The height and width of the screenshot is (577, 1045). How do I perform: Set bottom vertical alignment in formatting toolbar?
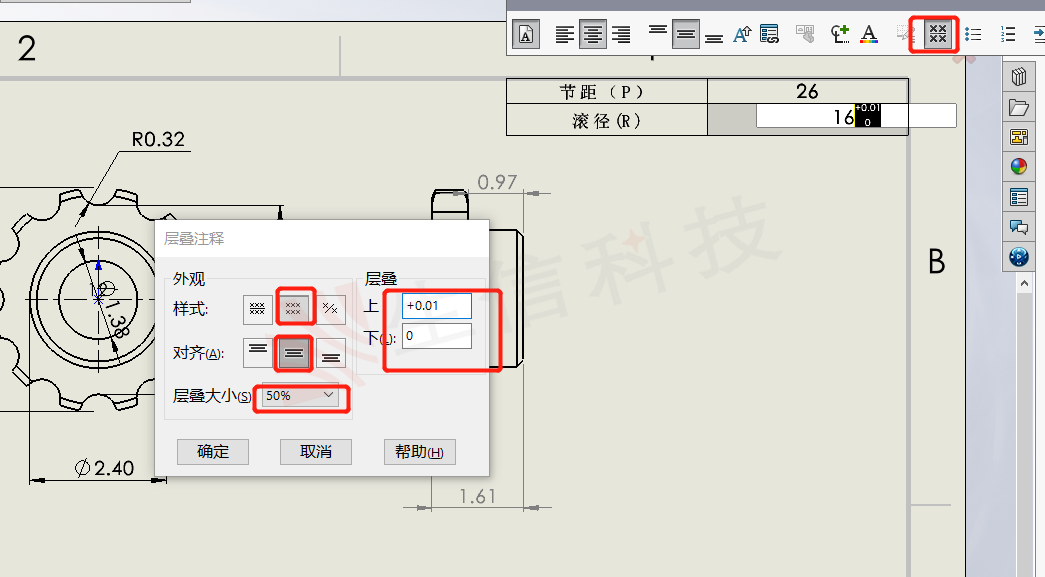coord(714,38)
